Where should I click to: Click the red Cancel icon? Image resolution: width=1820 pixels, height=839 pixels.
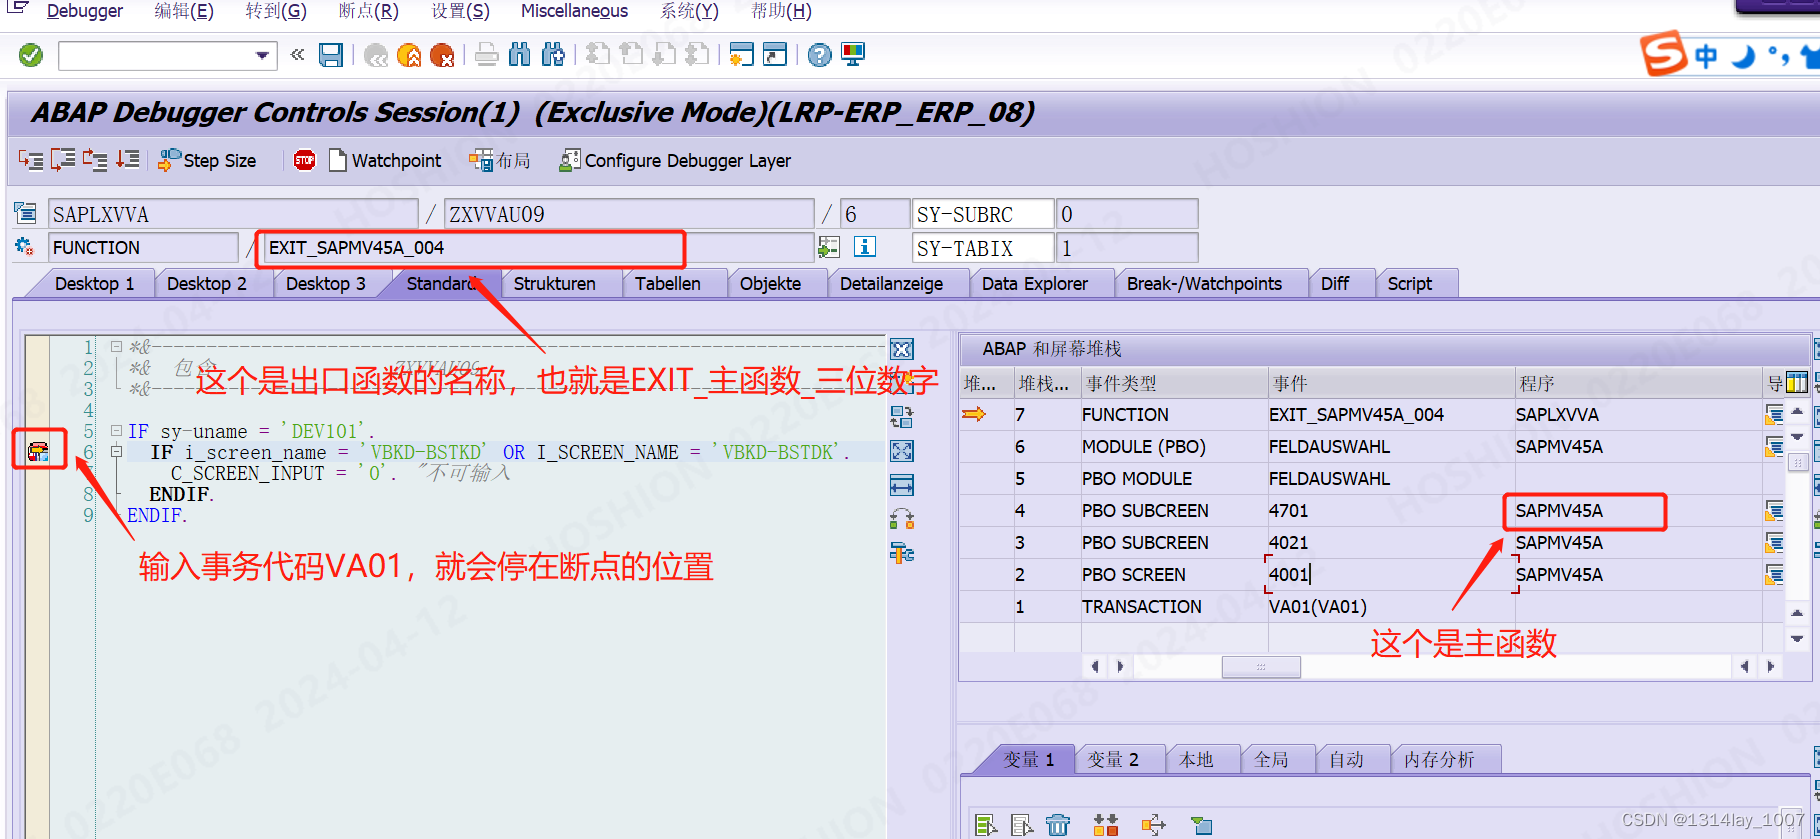point(442,55)
